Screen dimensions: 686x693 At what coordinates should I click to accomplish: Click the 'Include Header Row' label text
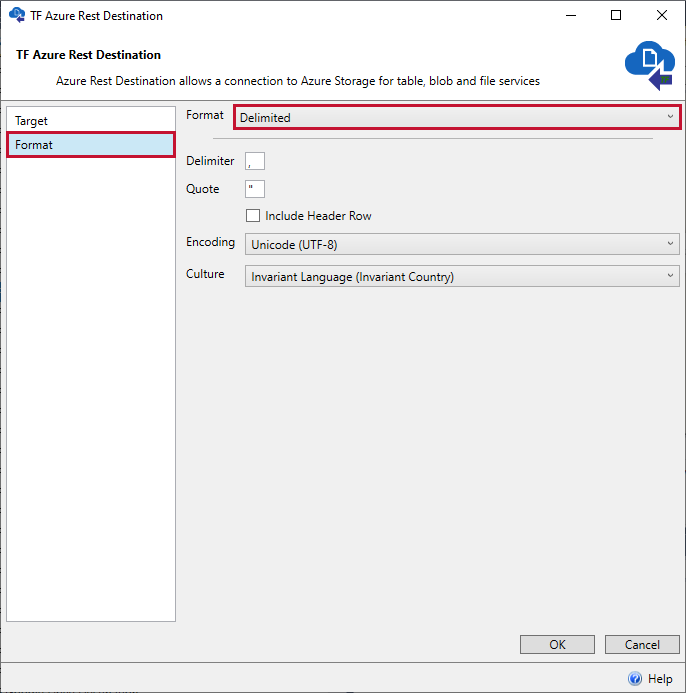318,216
